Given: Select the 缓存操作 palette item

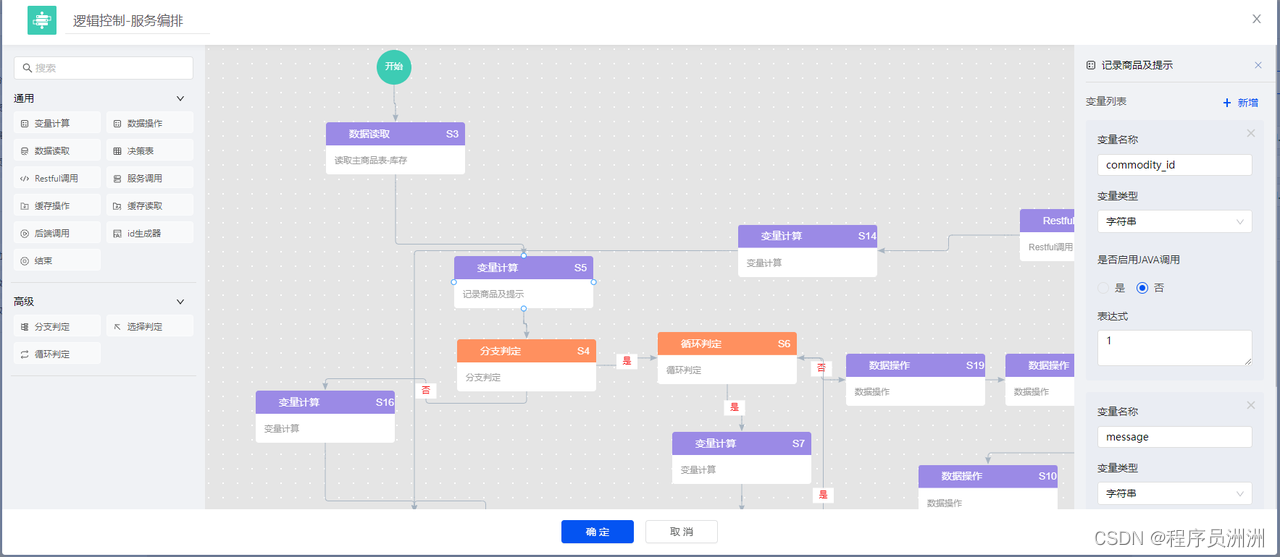Looking at the screenshot, I should 56,206.
